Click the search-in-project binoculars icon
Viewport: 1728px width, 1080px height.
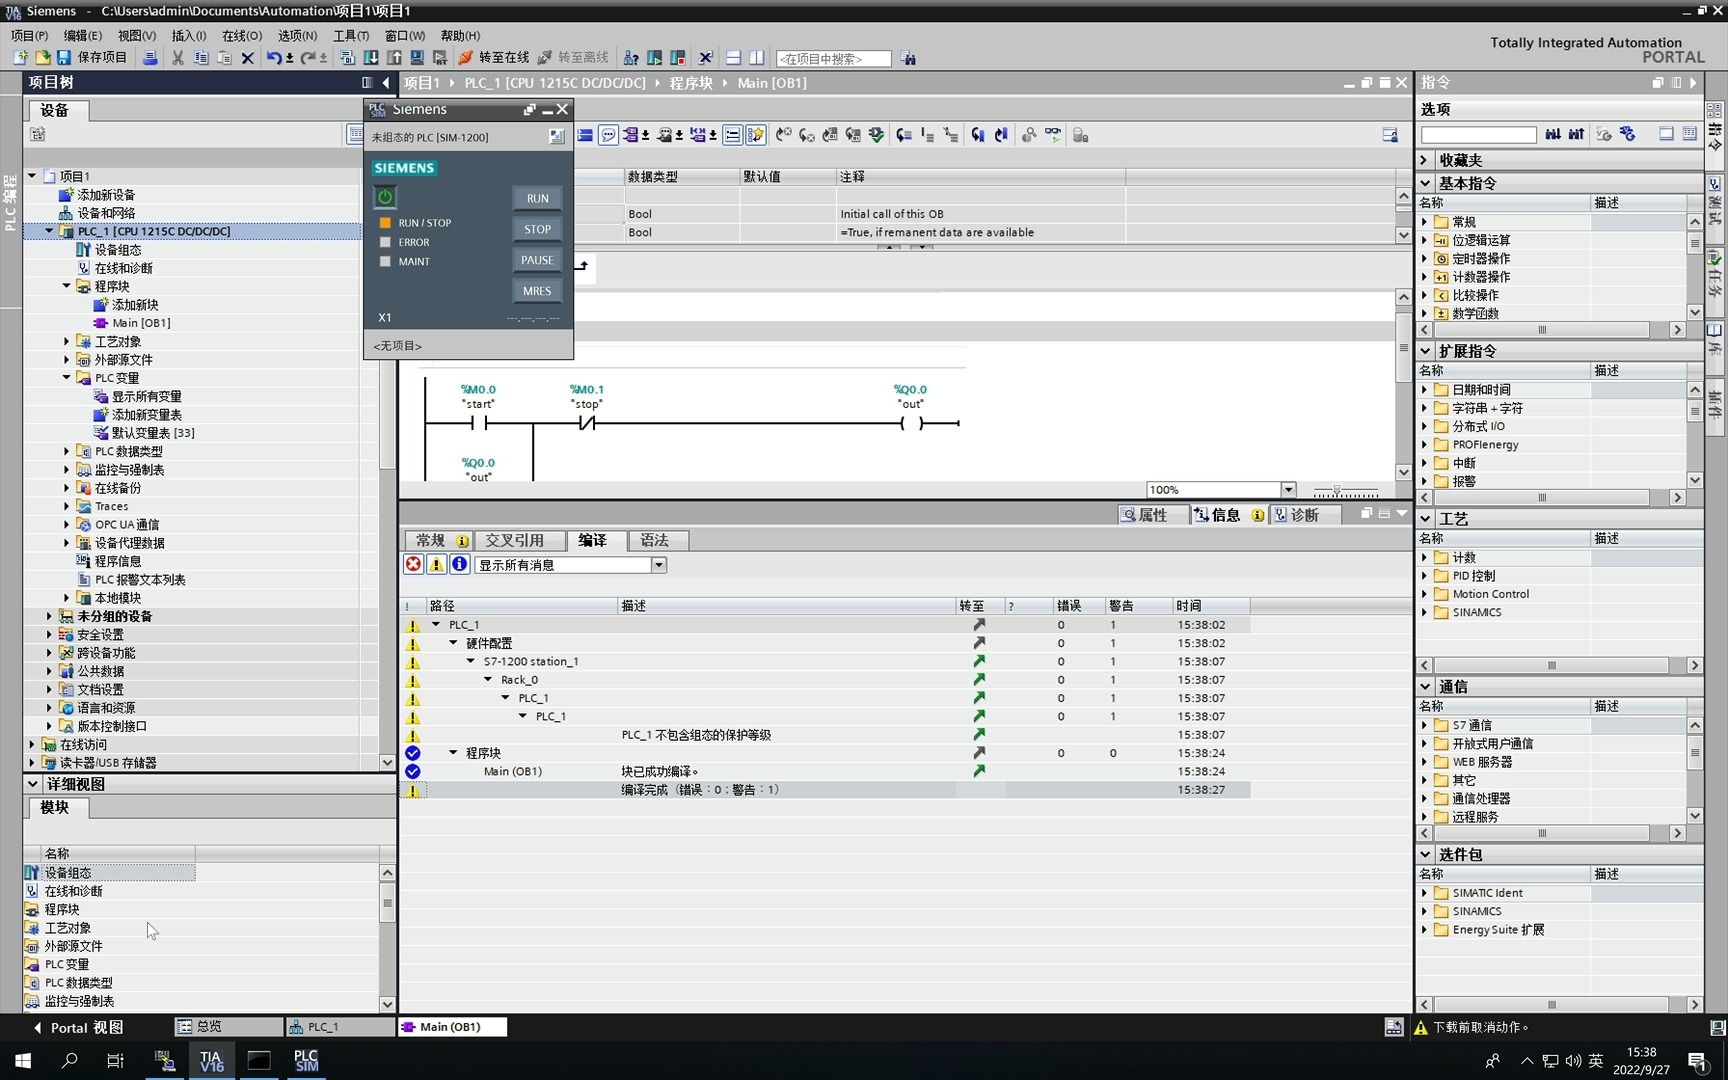(908, 58)
